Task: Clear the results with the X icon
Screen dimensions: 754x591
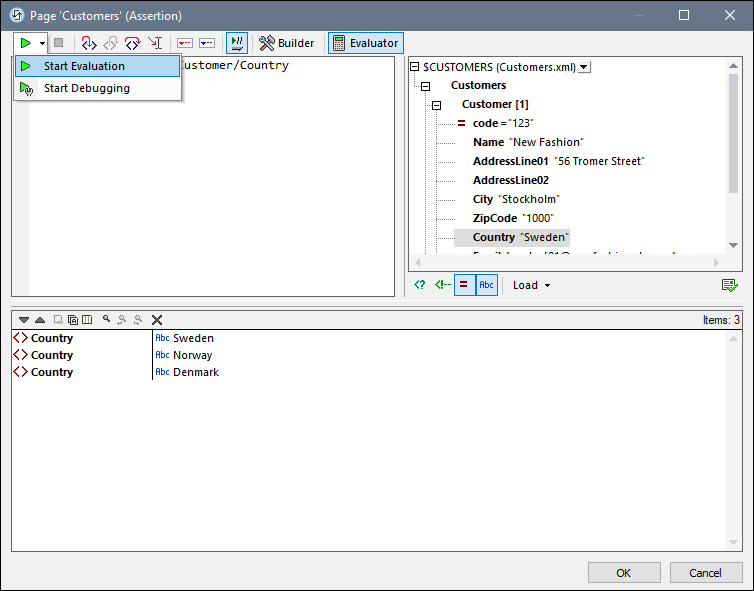Action: point(157,320)
